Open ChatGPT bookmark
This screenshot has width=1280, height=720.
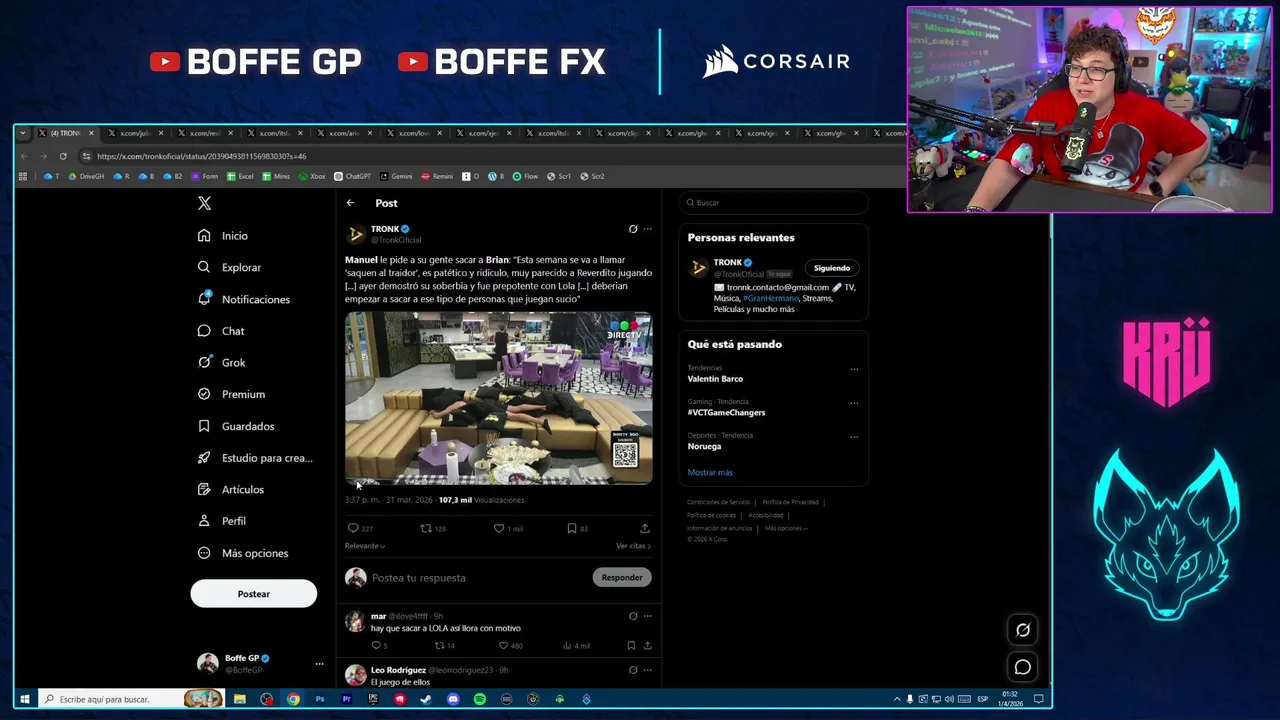(x=352, y=176)
